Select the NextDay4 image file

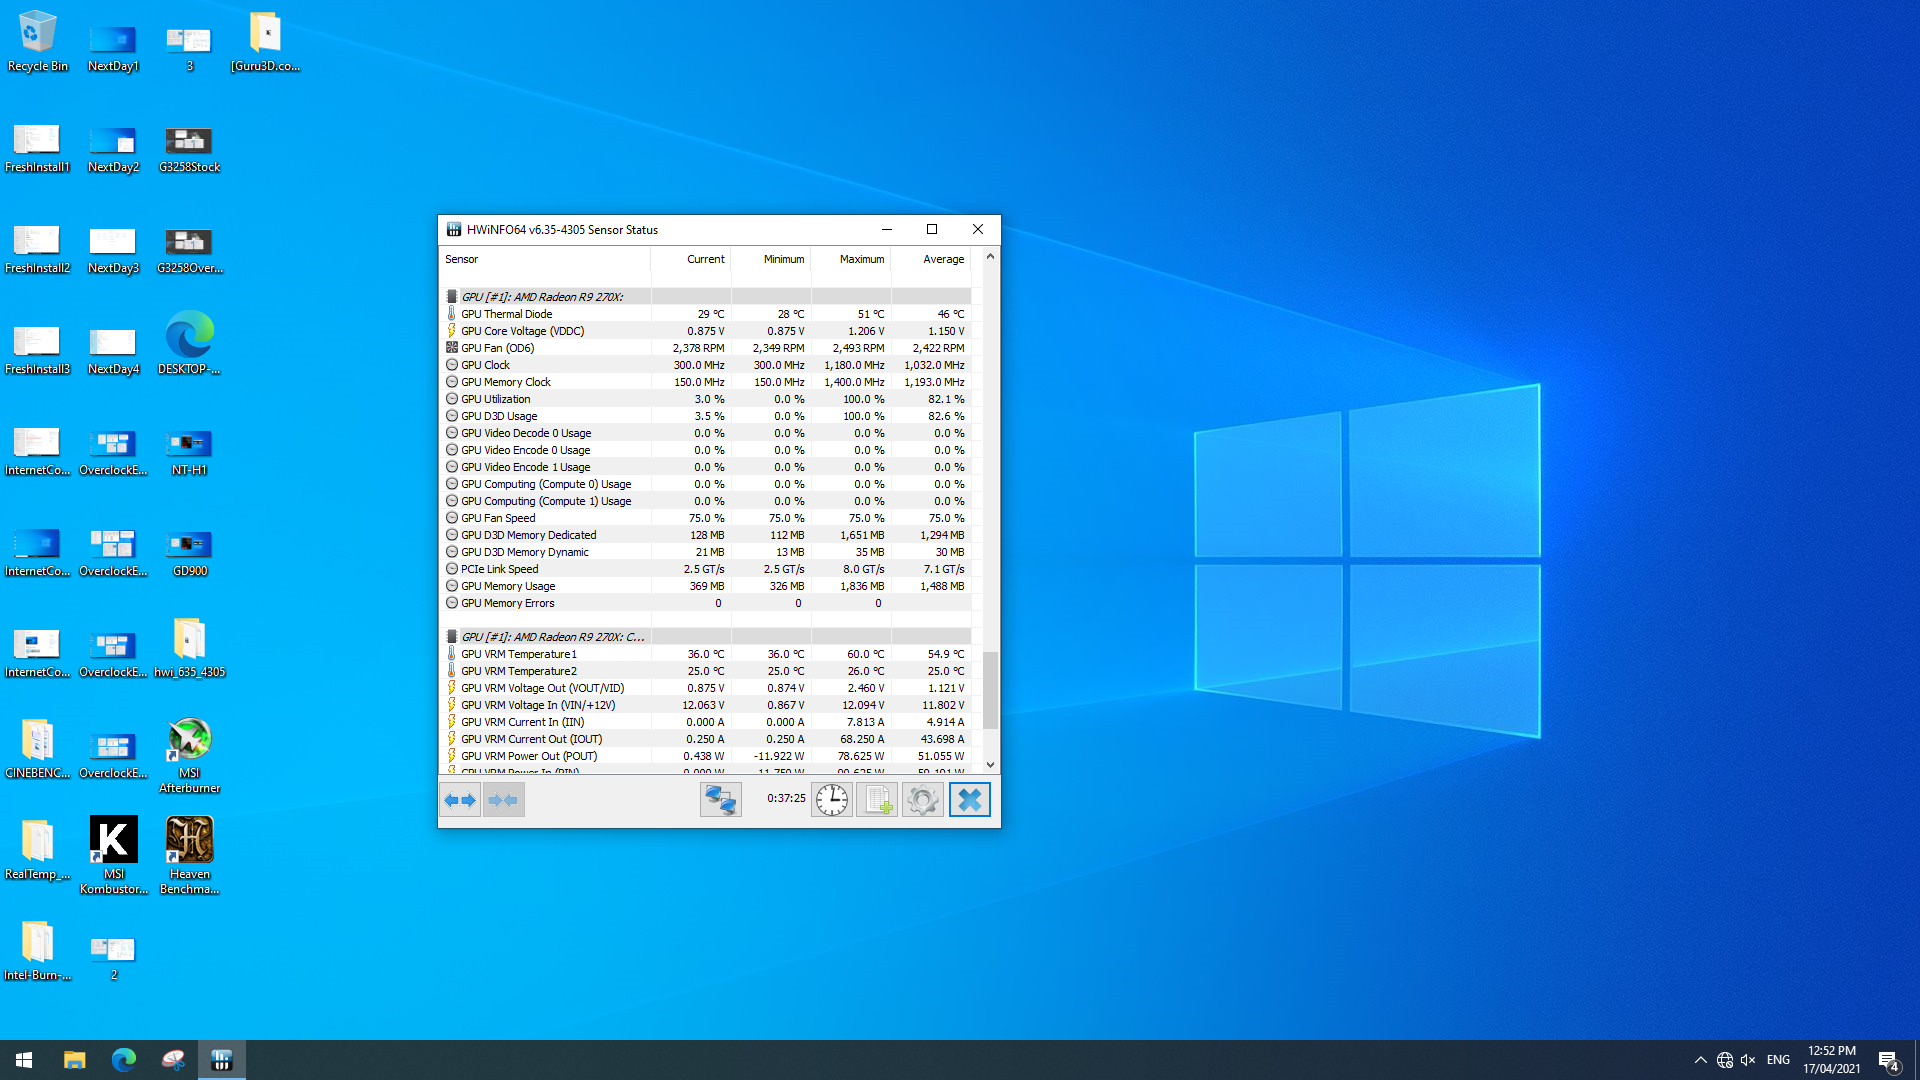coord(113,351)
